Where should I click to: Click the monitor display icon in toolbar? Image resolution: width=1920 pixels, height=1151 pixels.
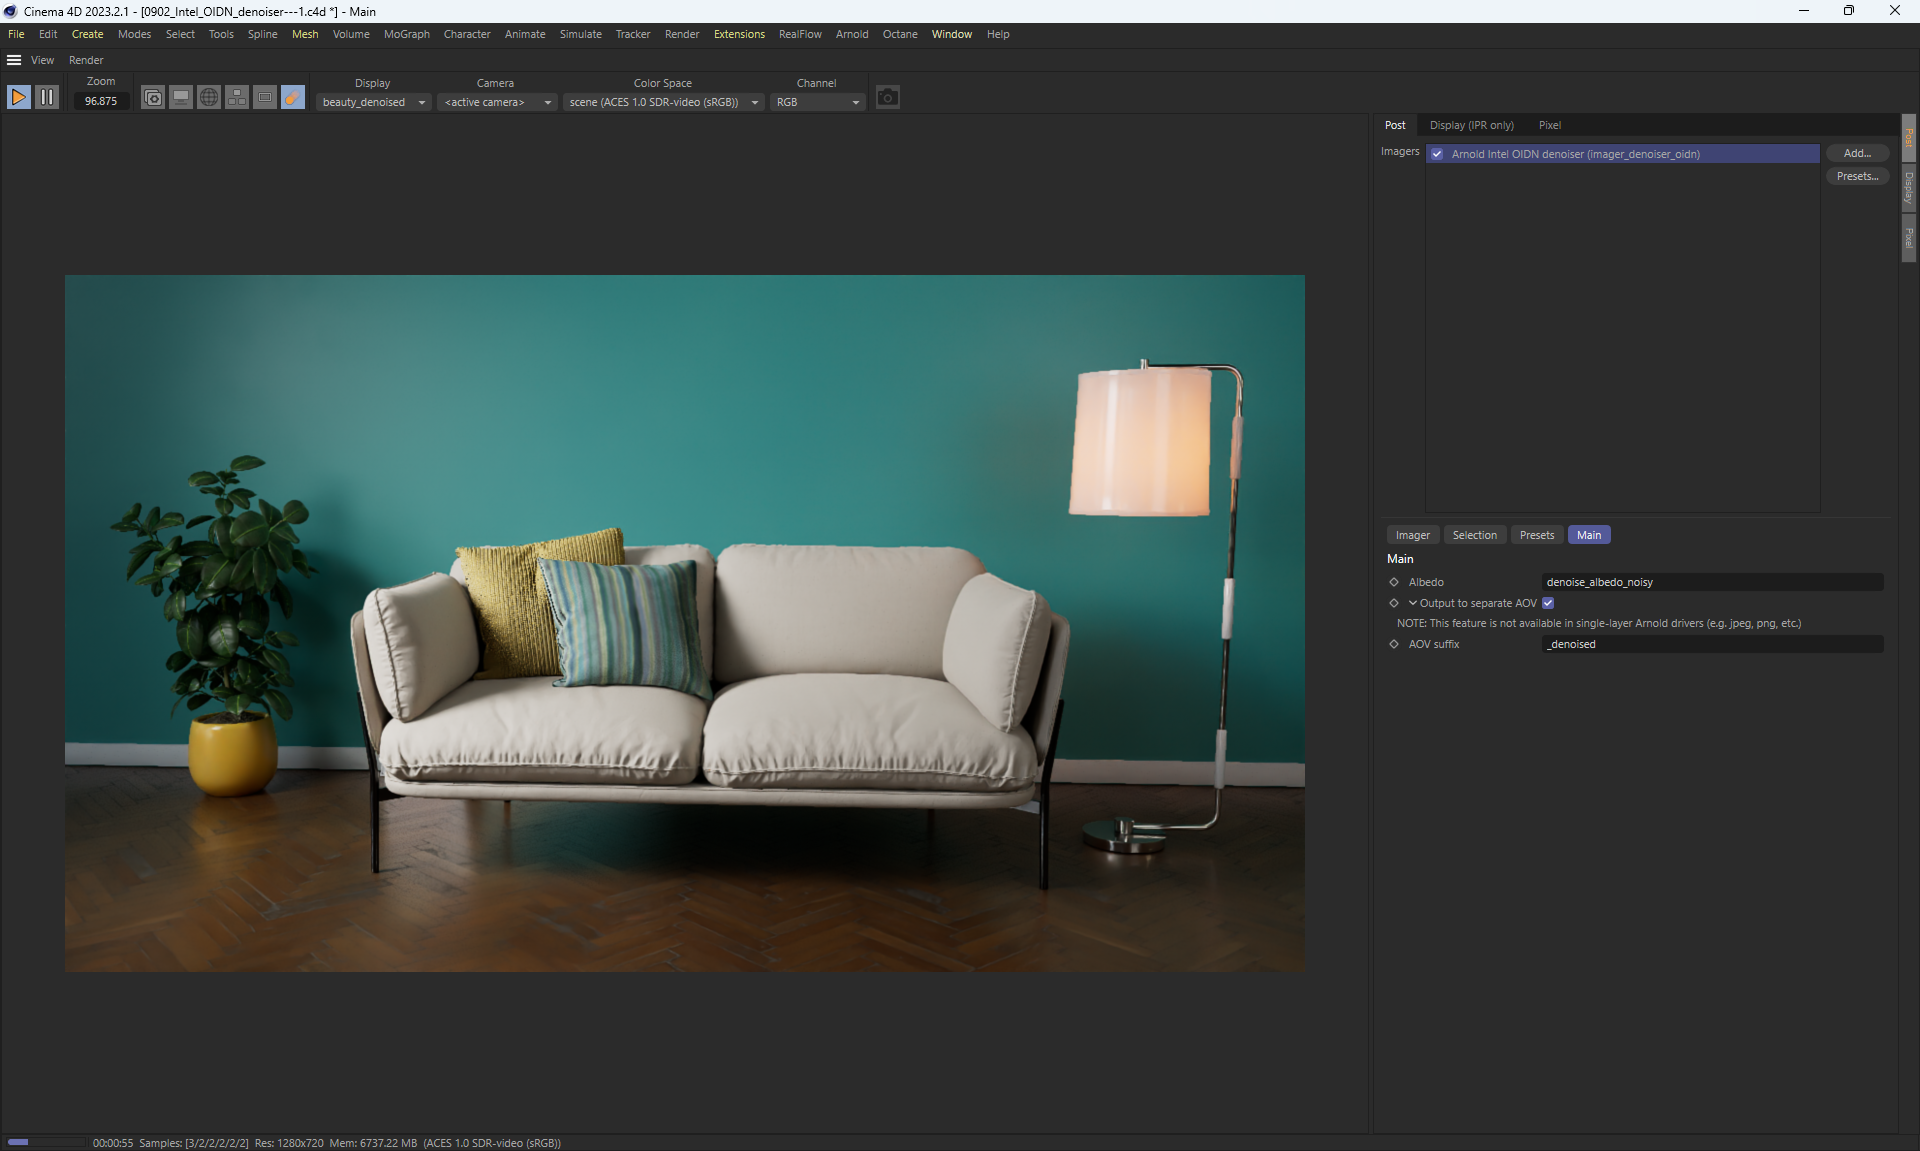point(181,97)
